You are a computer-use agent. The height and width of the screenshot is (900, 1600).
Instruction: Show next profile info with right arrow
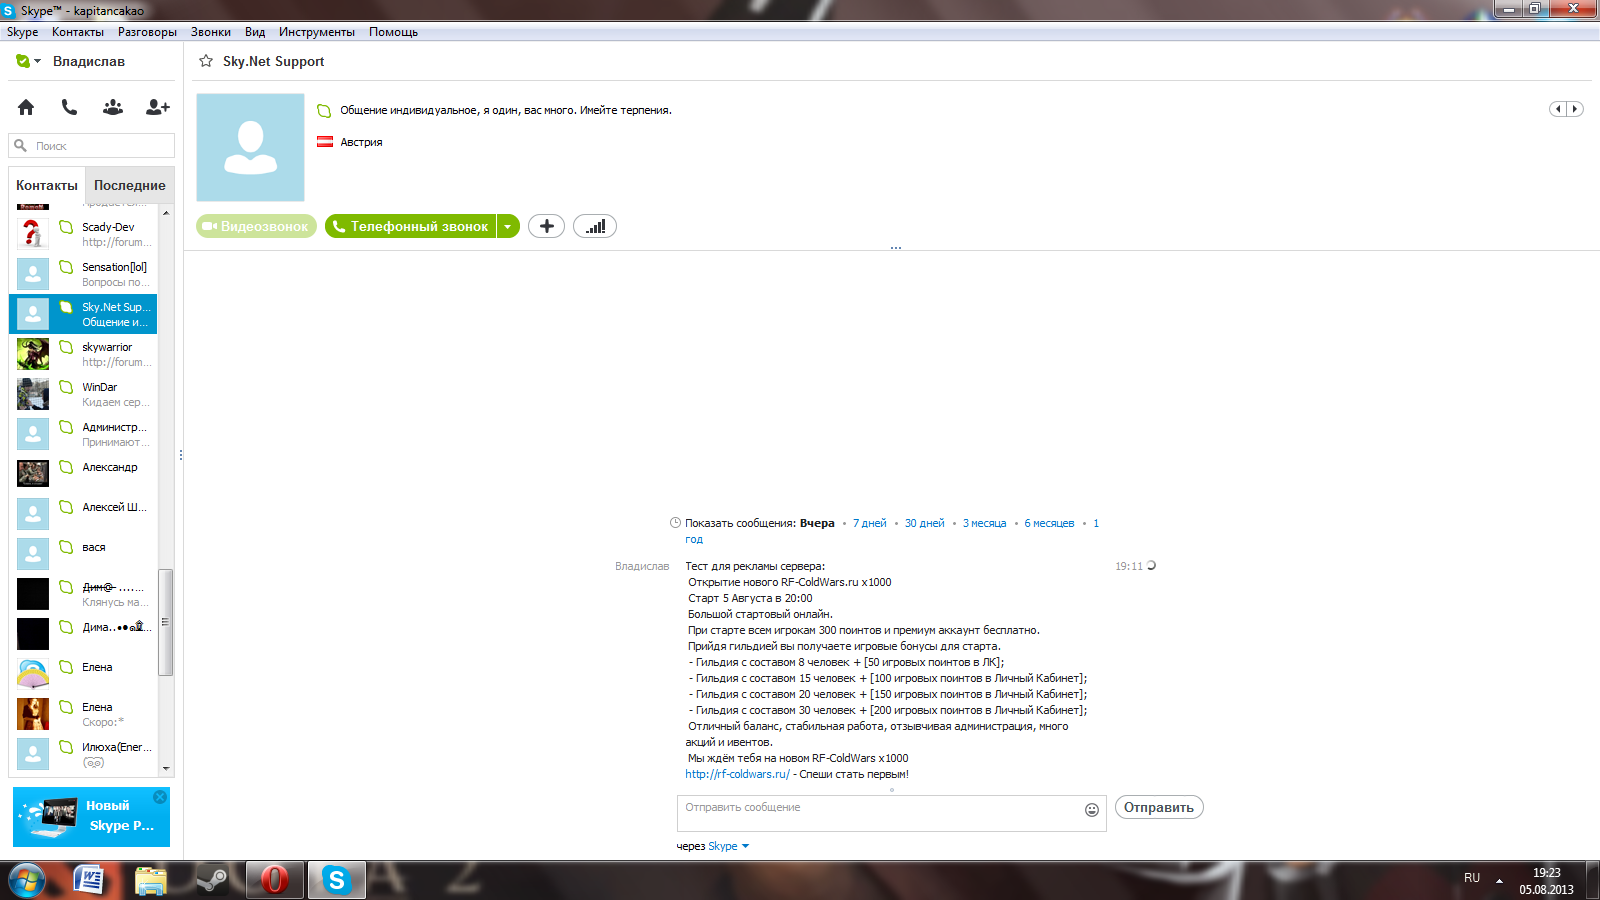[1575, 109]
